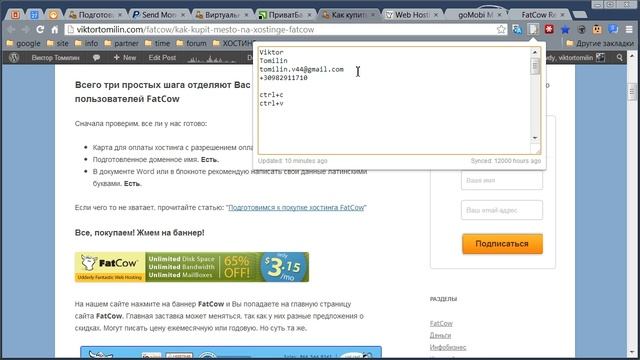Open the partner bookmarks folder
640x360 pixels.
121,43
